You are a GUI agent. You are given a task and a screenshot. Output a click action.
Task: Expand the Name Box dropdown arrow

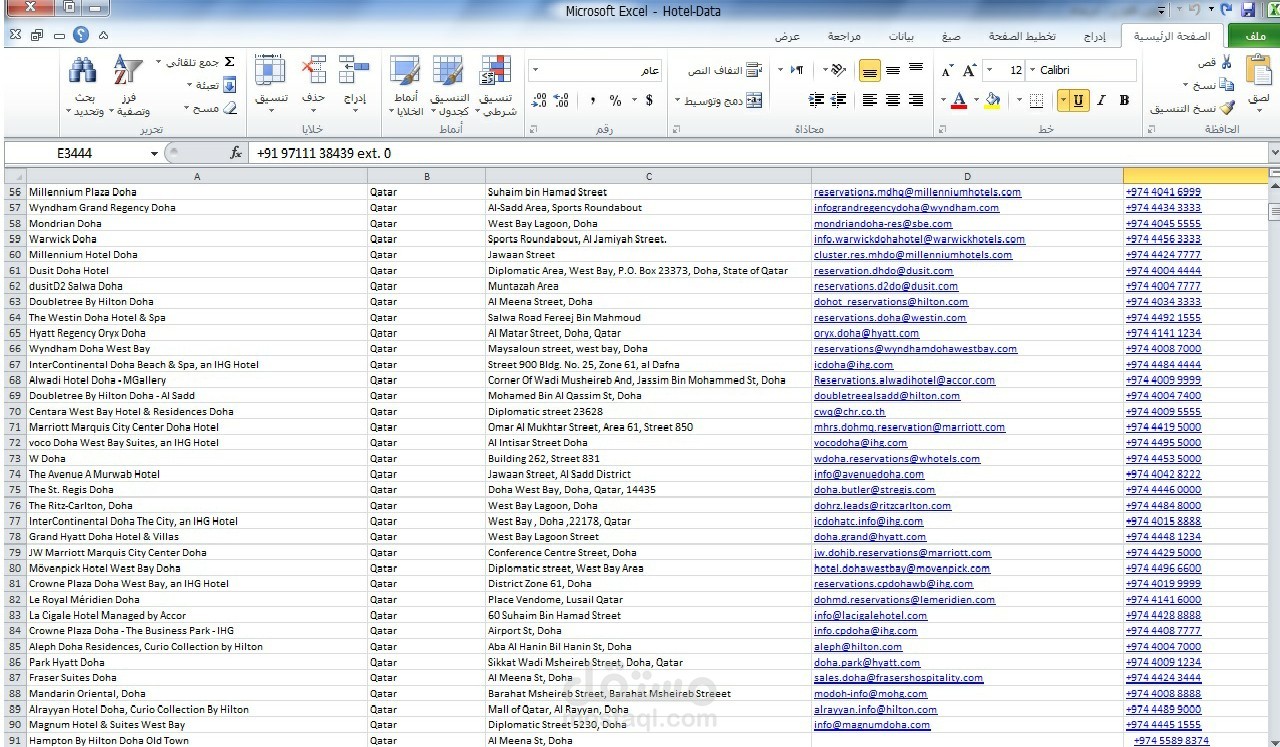(x=154, y=154)
